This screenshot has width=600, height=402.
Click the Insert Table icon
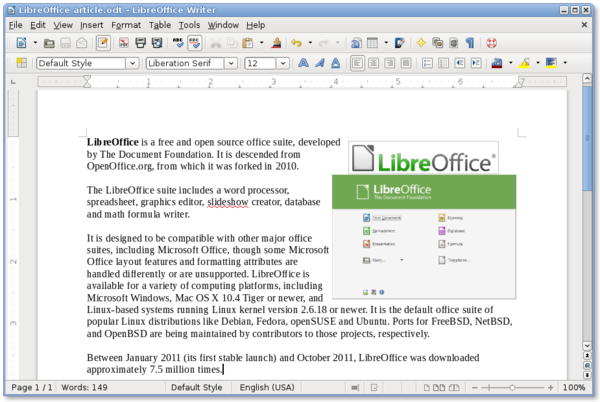pos(372,43)
